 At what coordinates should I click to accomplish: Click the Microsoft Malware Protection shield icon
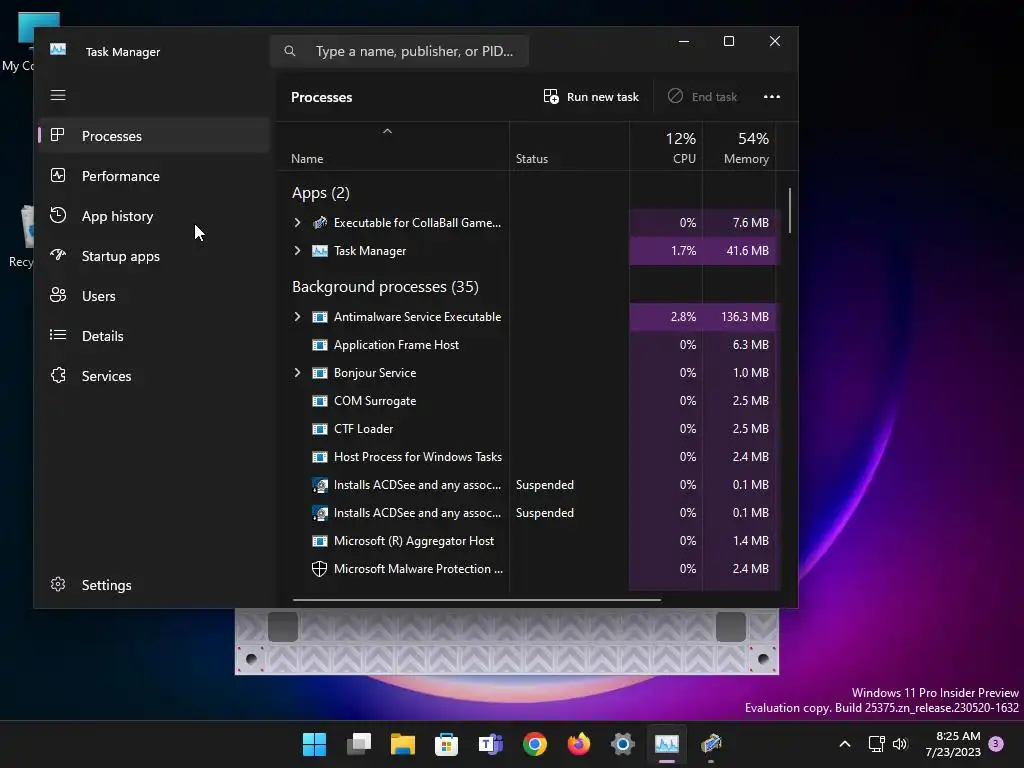319,569
